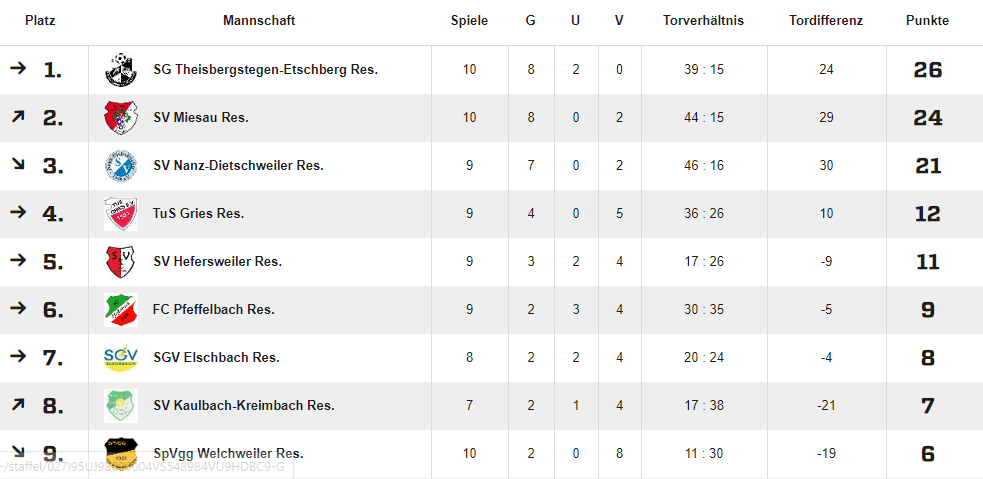This screenshot has height=479, width=983.
Task: Open SG Theisbergstegen-Etschberg Res. team page
Action: [265, 70]
